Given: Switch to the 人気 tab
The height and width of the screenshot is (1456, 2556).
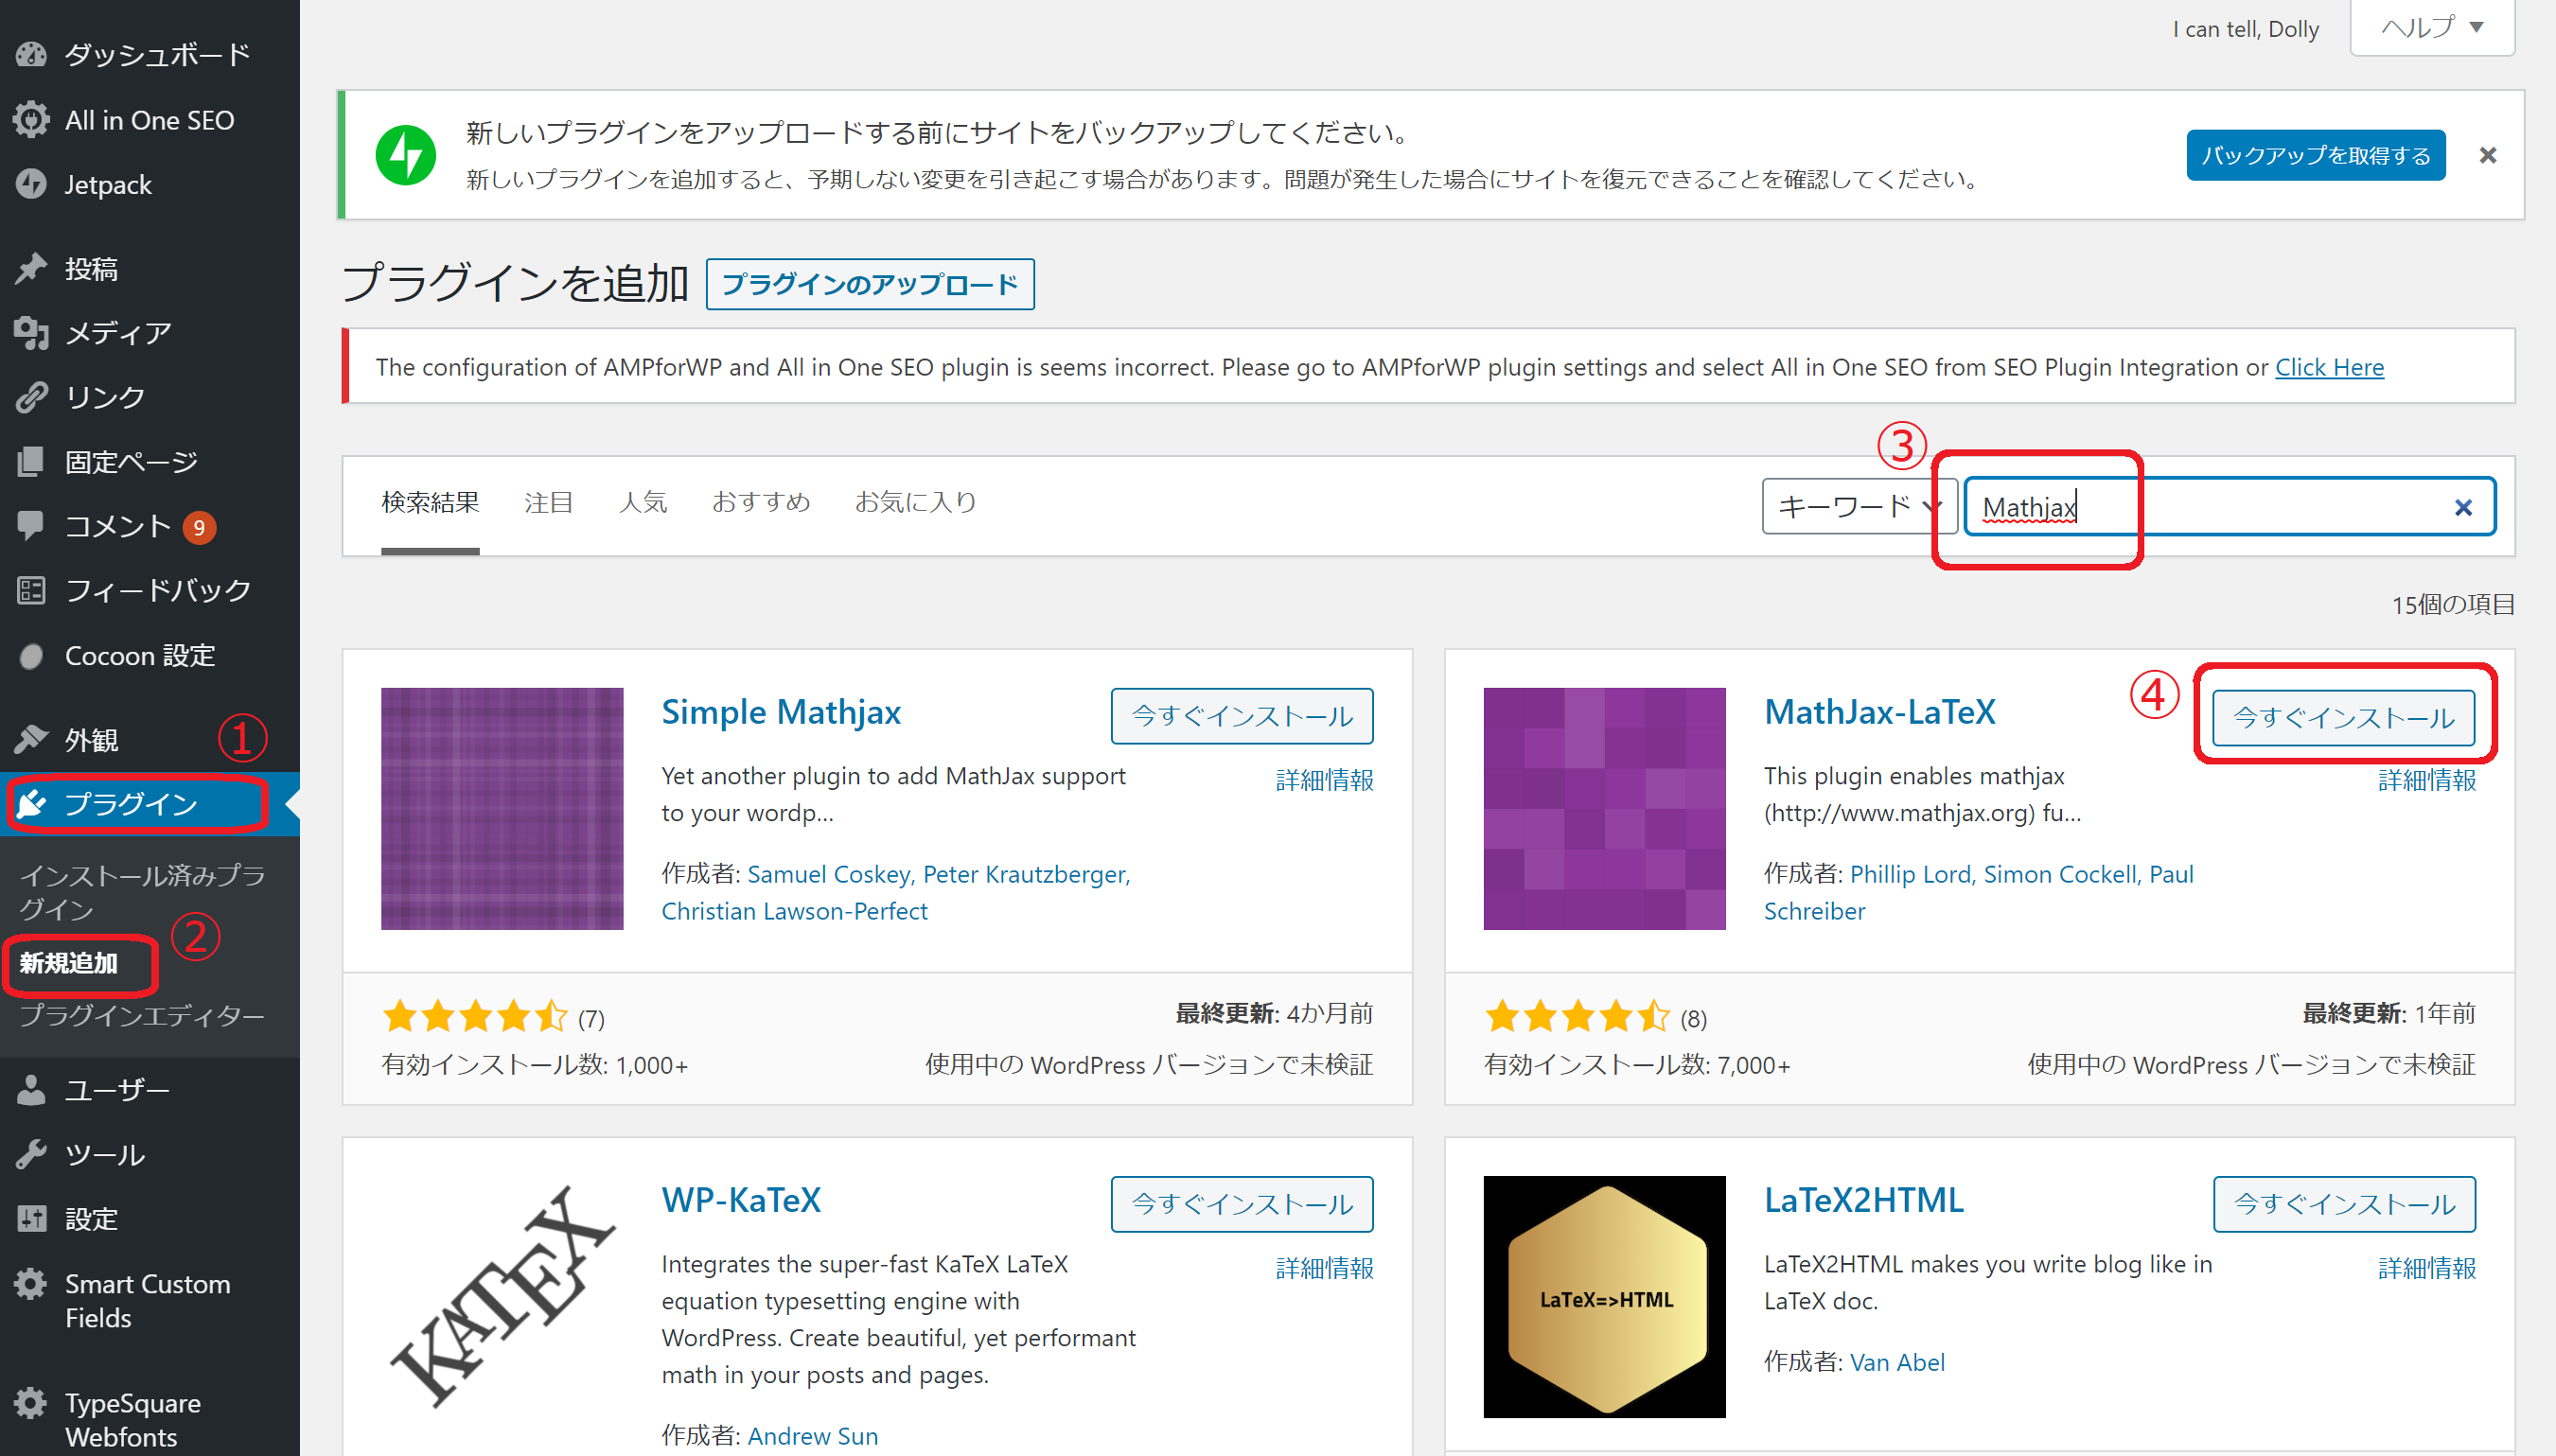Looking at the screenshot, I should click(x=643, y=502).
